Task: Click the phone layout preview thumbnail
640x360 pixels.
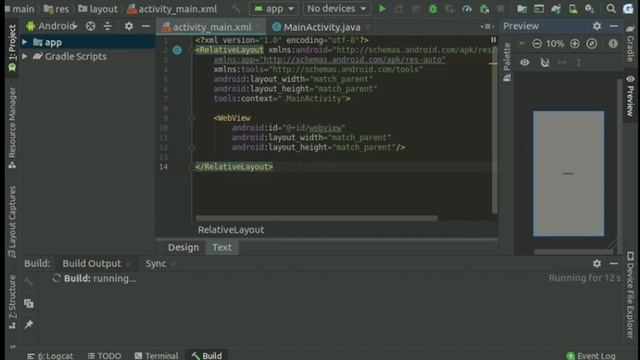Action: [x=569, y=173]
